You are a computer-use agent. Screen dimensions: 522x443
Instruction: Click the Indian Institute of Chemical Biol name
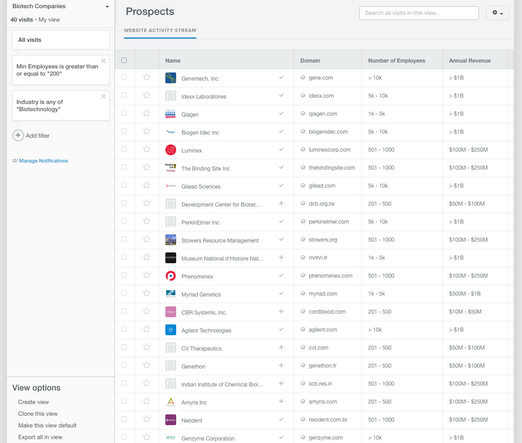tap(222, 384)
